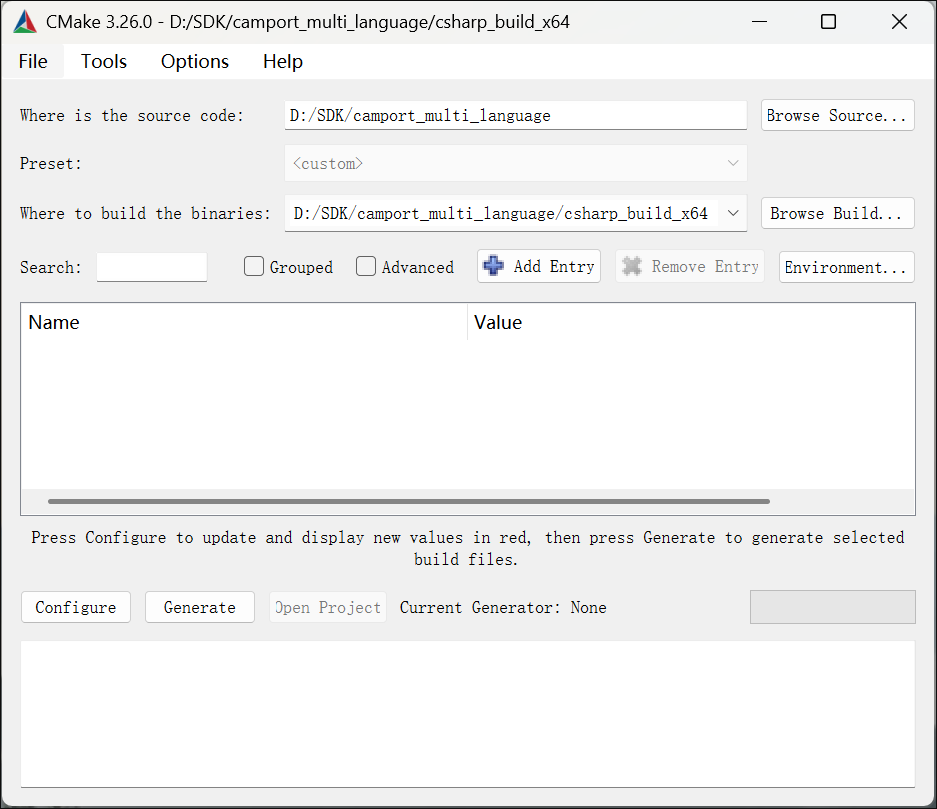Focus the Search input box
This screenshot has height=809, width=937.
(x=152, y=267)
